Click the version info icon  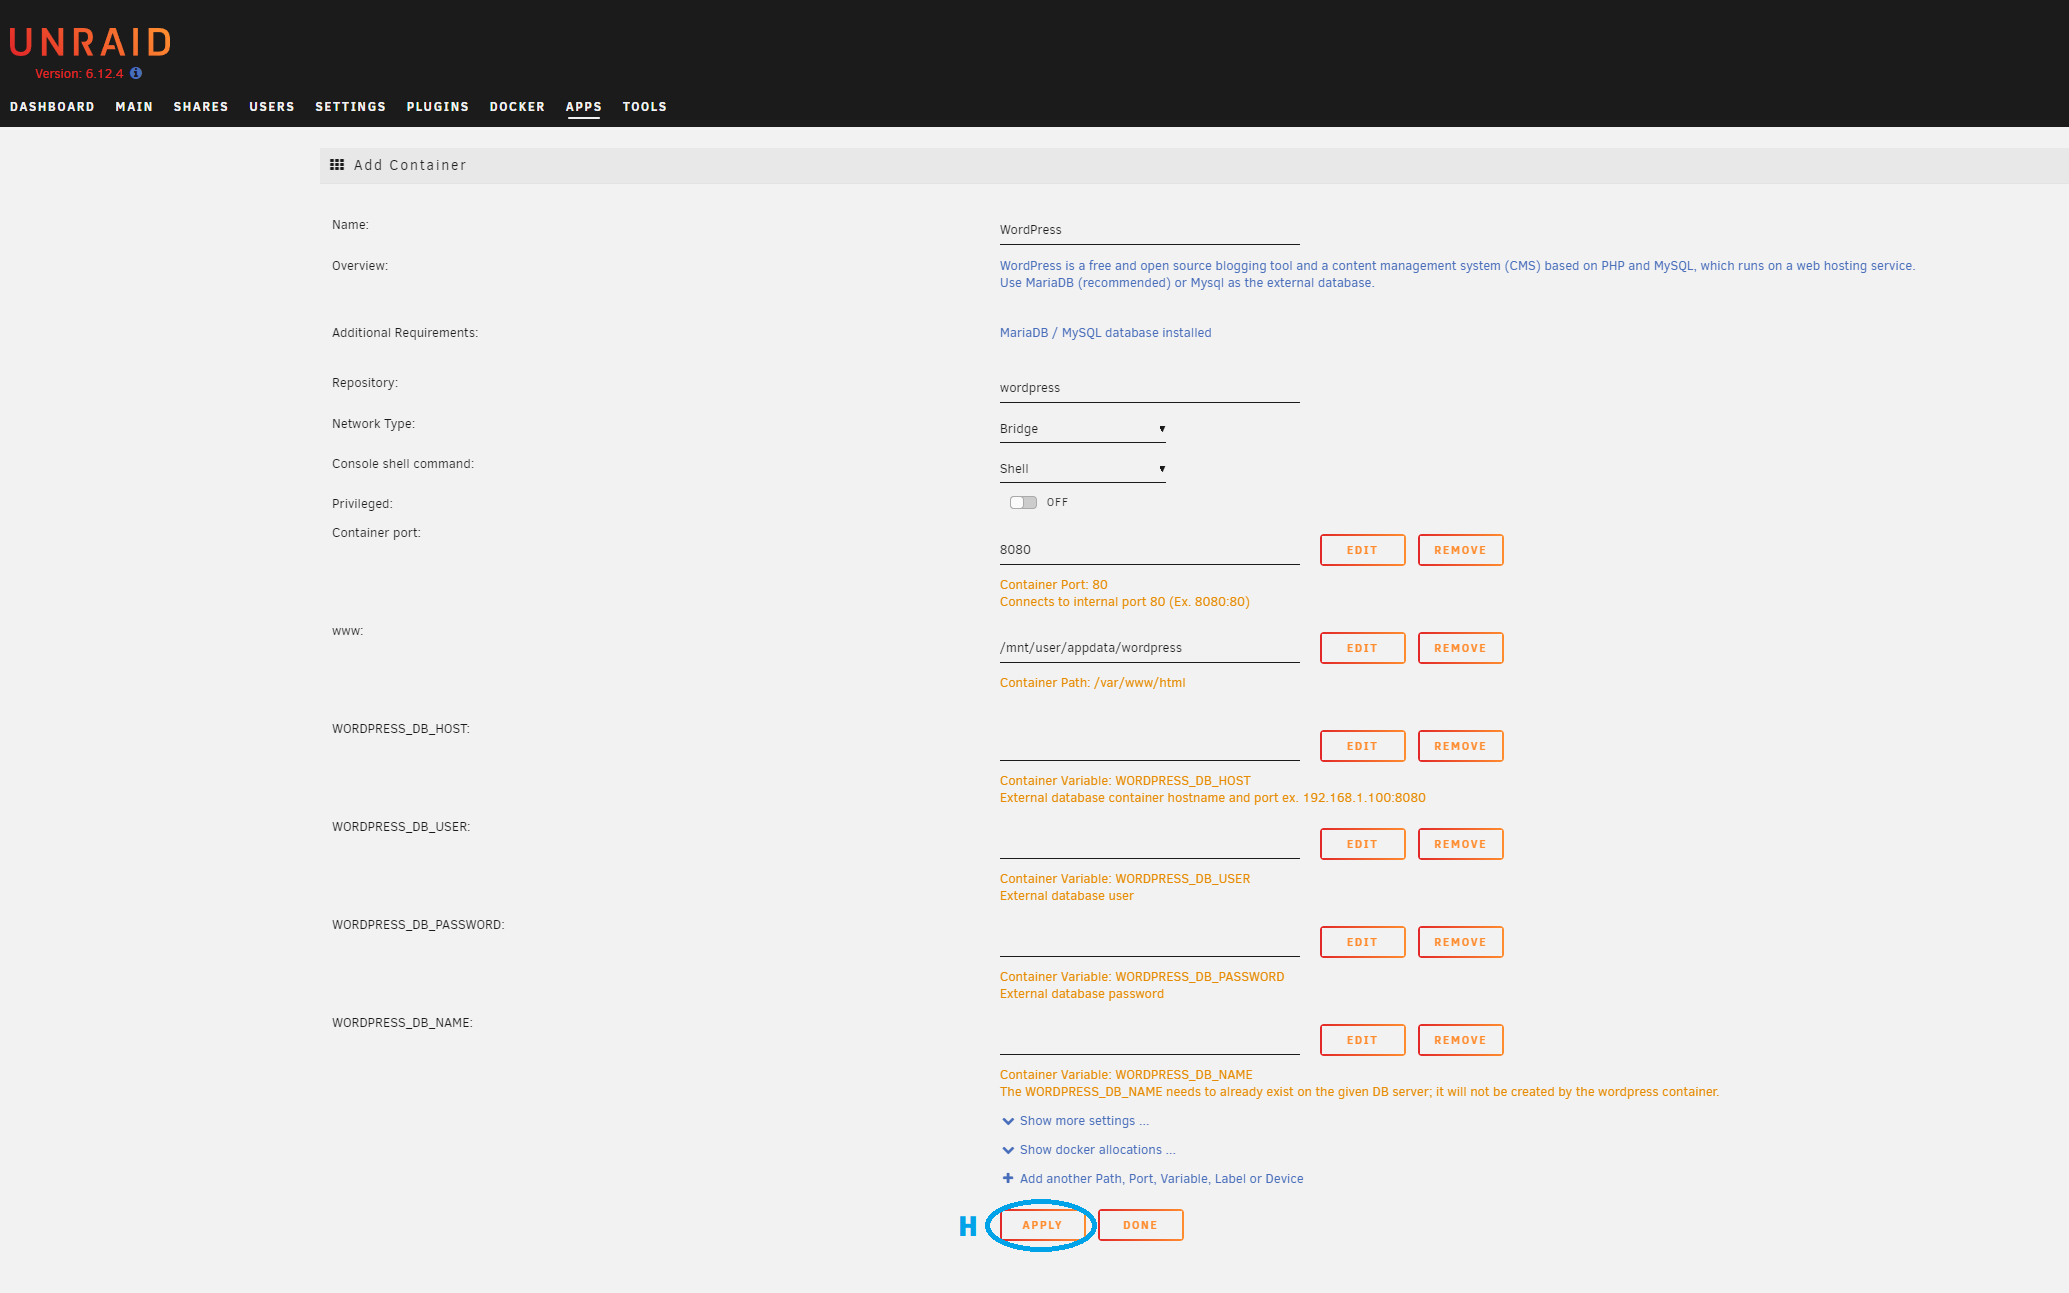tap(136, 73)
